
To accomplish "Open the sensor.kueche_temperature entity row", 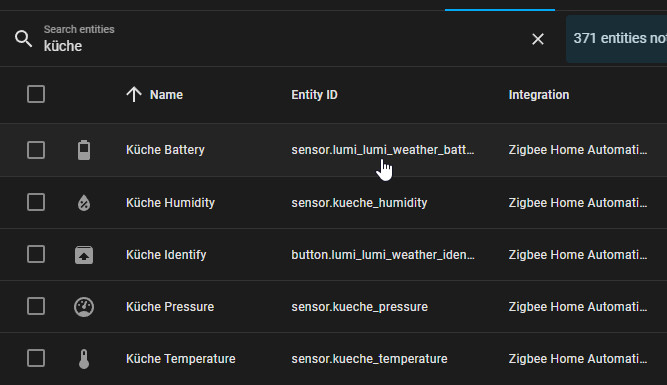I will tap(334, 359).
